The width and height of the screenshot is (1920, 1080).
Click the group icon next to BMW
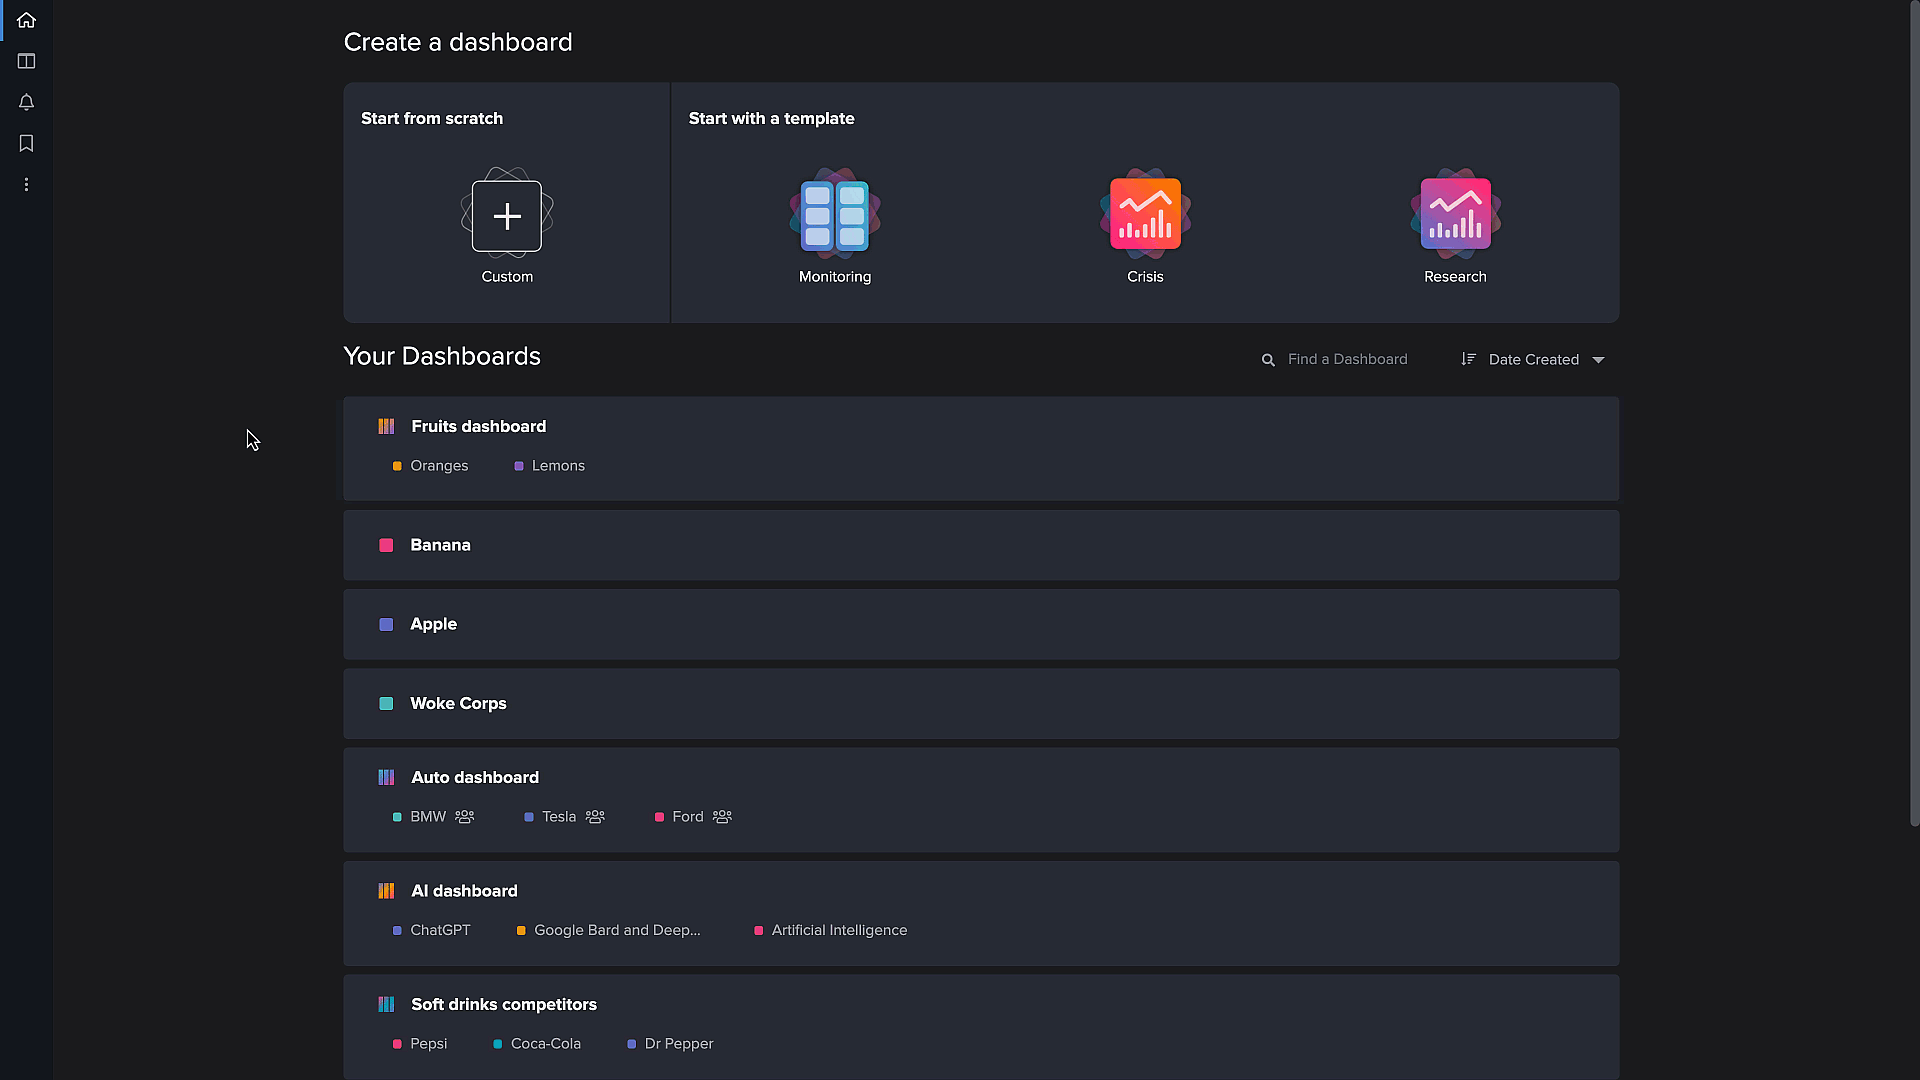pos(465,817)
